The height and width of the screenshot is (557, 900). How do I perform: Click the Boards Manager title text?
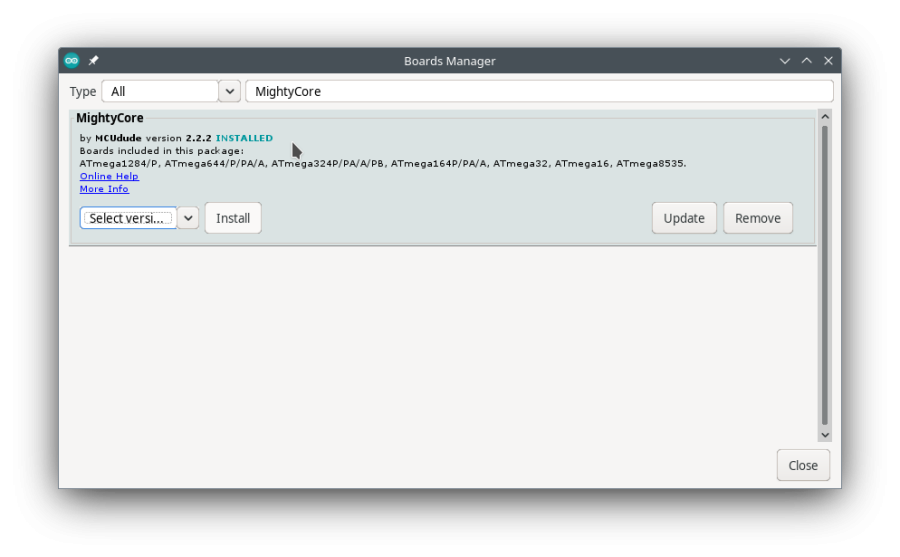pyautogui.click(x=449, y=61)
